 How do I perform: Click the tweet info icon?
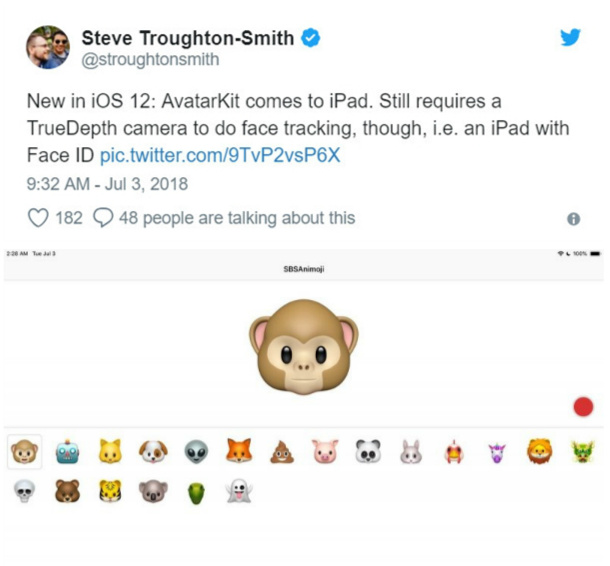pos(573,219)
